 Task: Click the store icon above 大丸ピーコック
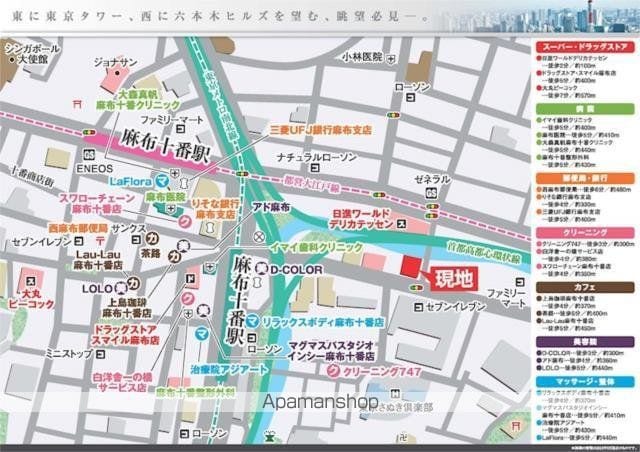coord(31,281)
